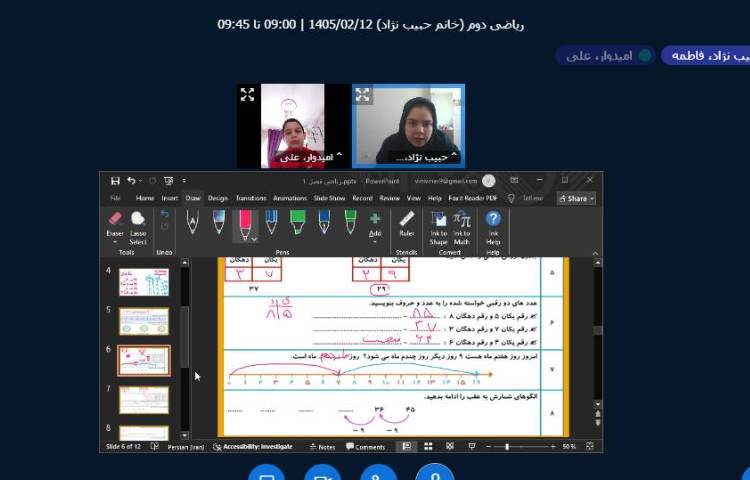This screenshot has width=750, height=480.
Task: Select slide 5 thumbnail
Action: pos(144,321)
